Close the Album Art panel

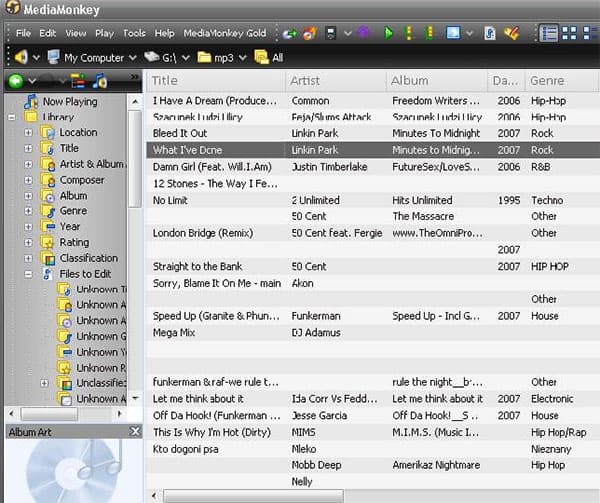[135, 432]
